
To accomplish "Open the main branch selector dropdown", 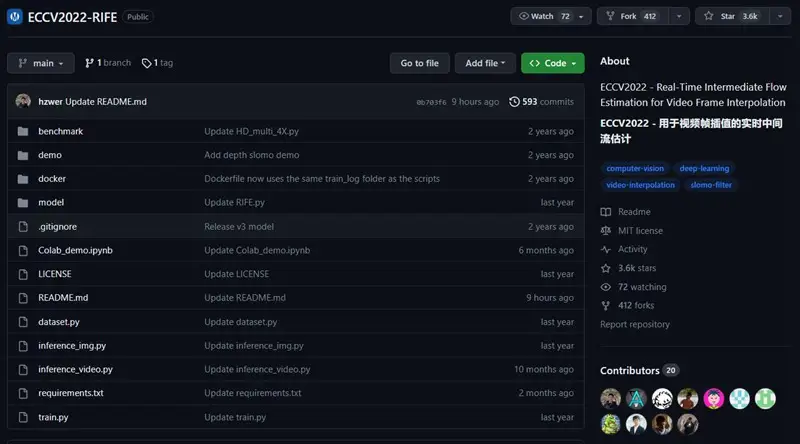I will point(41,63).
